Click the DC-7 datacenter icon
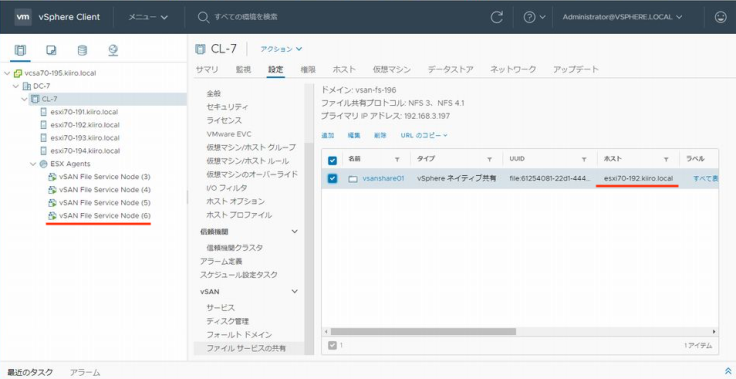 [x=27, y=86]
